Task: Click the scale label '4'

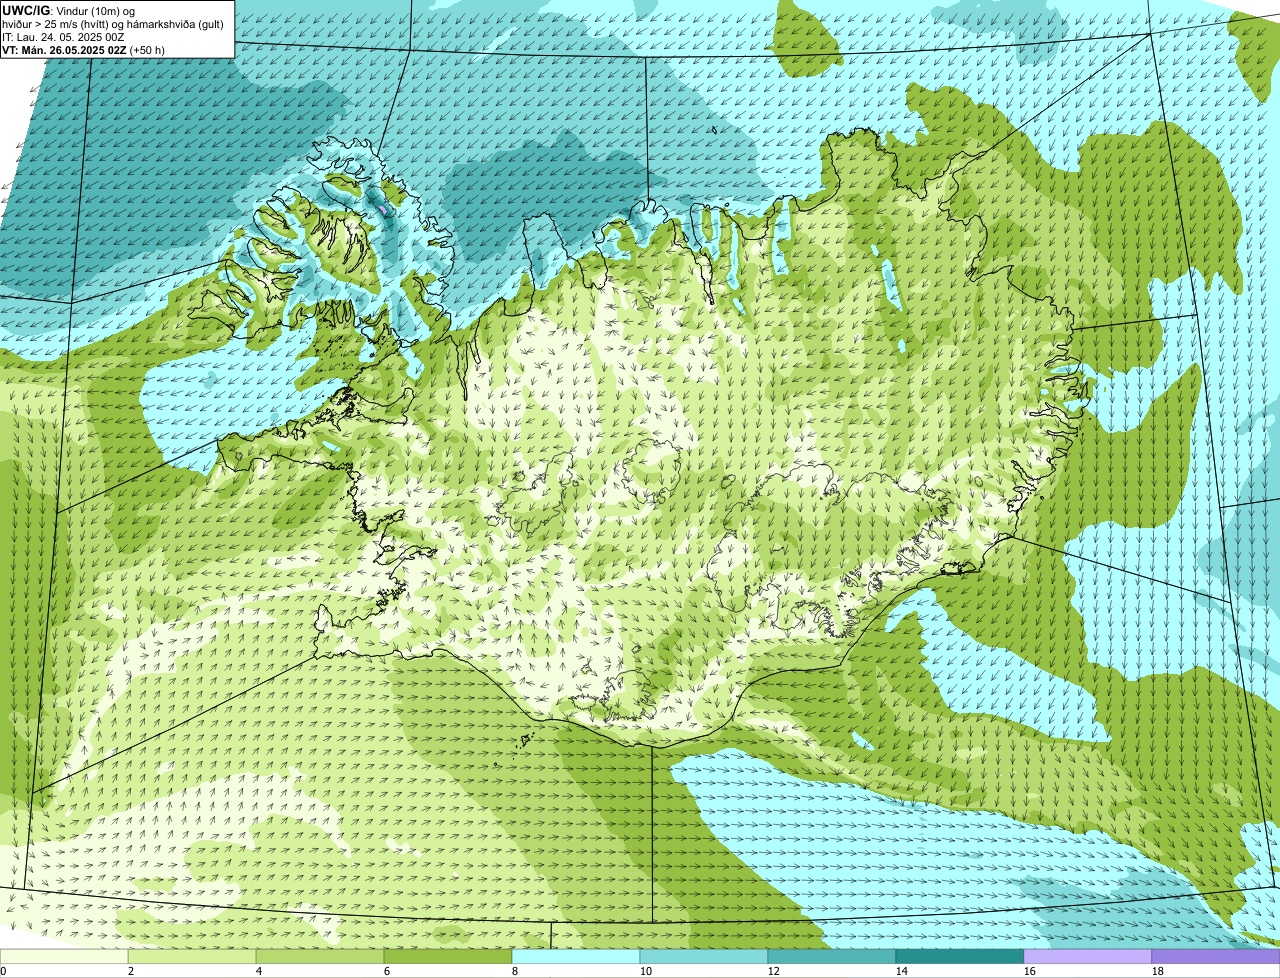Action: tap(259, 971)
